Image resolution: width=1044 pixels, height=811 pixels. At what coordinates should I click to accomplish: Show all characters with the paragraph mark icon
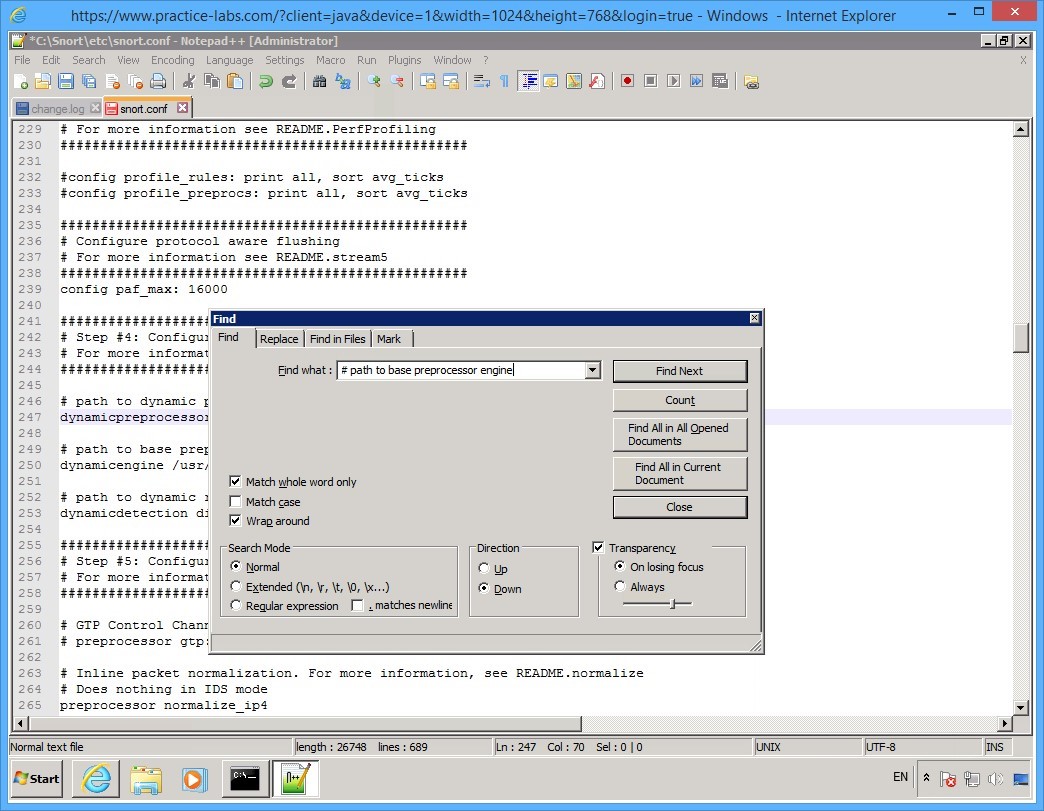click(503, 81)
